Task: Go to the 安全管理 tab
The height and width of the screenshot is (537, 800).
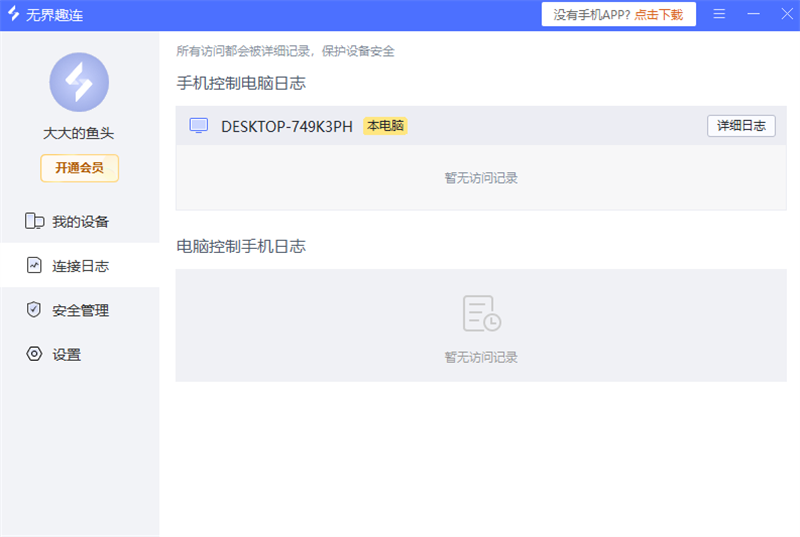Action: pos(80,310)
